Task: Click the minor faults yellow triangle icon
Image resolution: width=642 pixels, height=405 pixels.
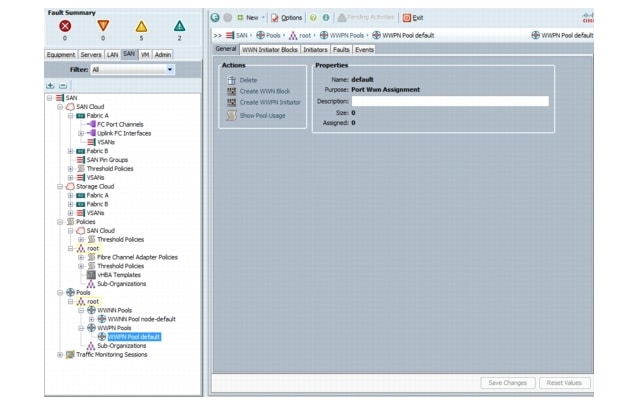Action: [x=141, y=27]
